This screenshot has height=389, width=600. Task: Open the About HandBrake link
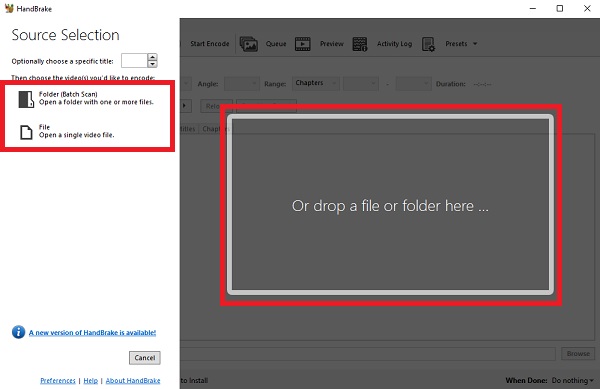coord(133,381)
